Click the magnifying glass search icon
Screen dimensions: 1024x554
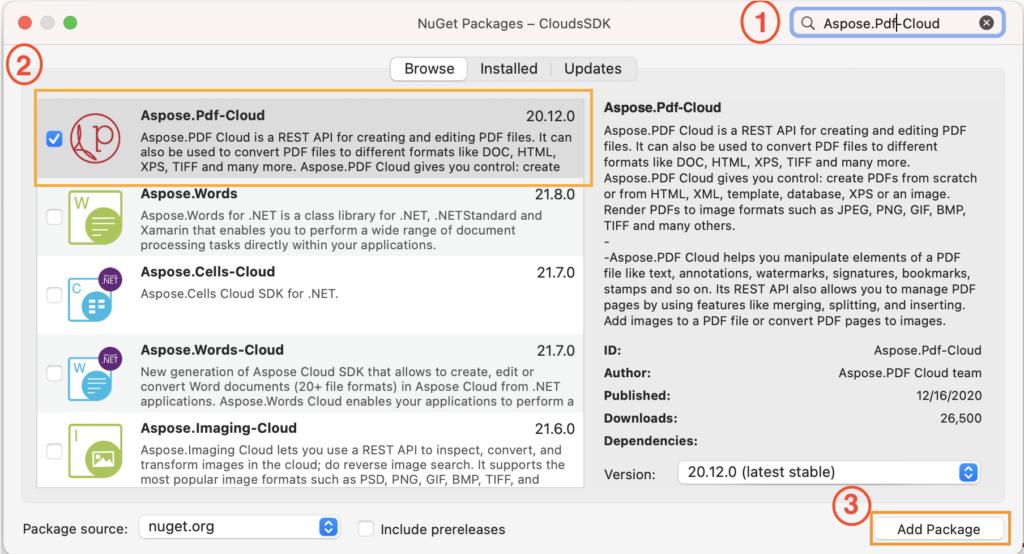[808, 23]
